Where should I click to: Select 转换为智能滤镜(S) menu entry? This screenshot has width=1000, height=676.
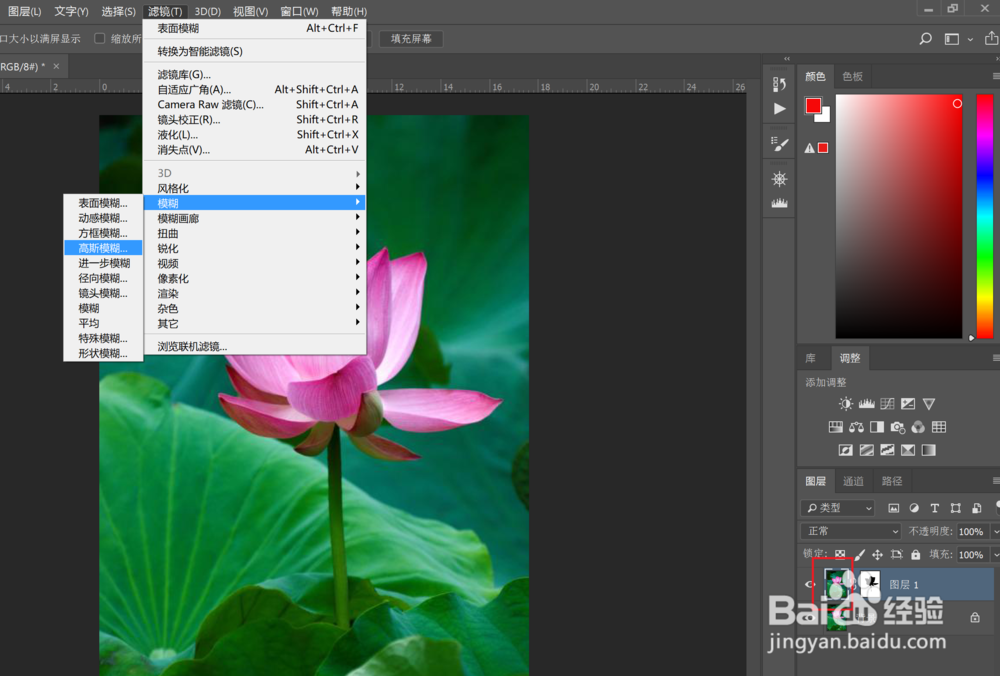click(x=255, y=52)
